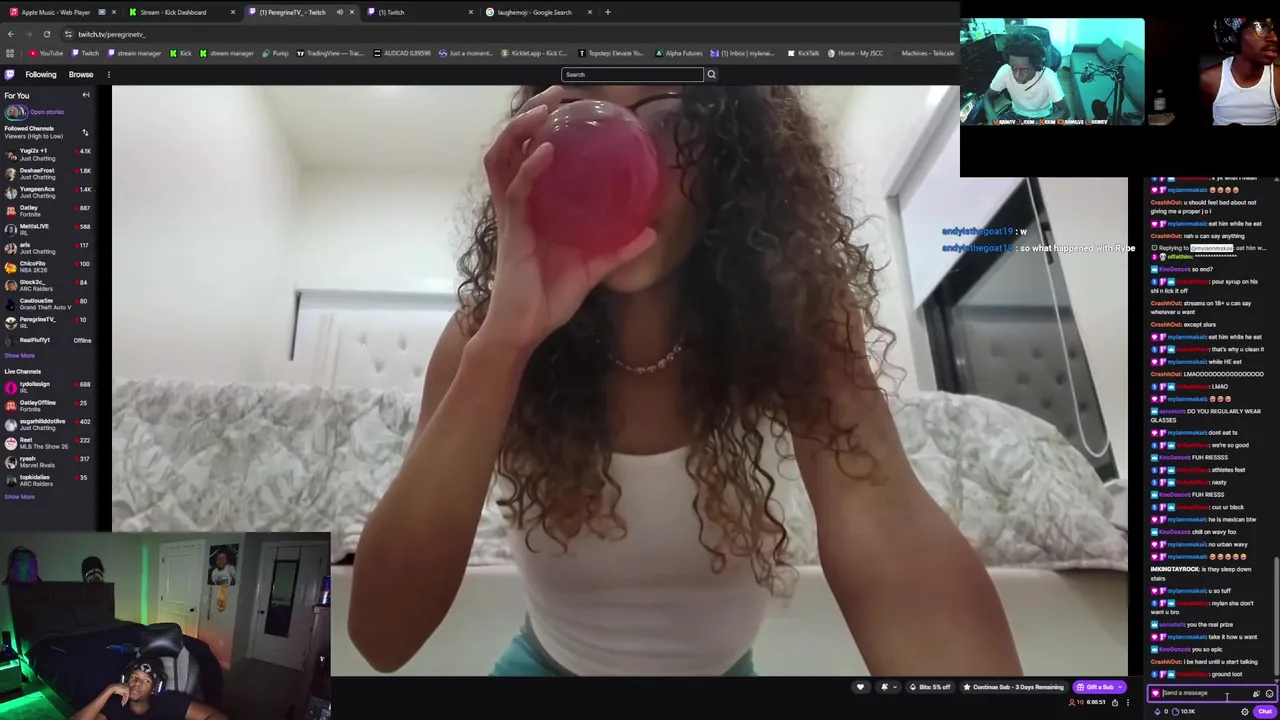Open the Yugi2x followed channel
This screenshot has height=720, width=1280.
[x=47, y=154]
